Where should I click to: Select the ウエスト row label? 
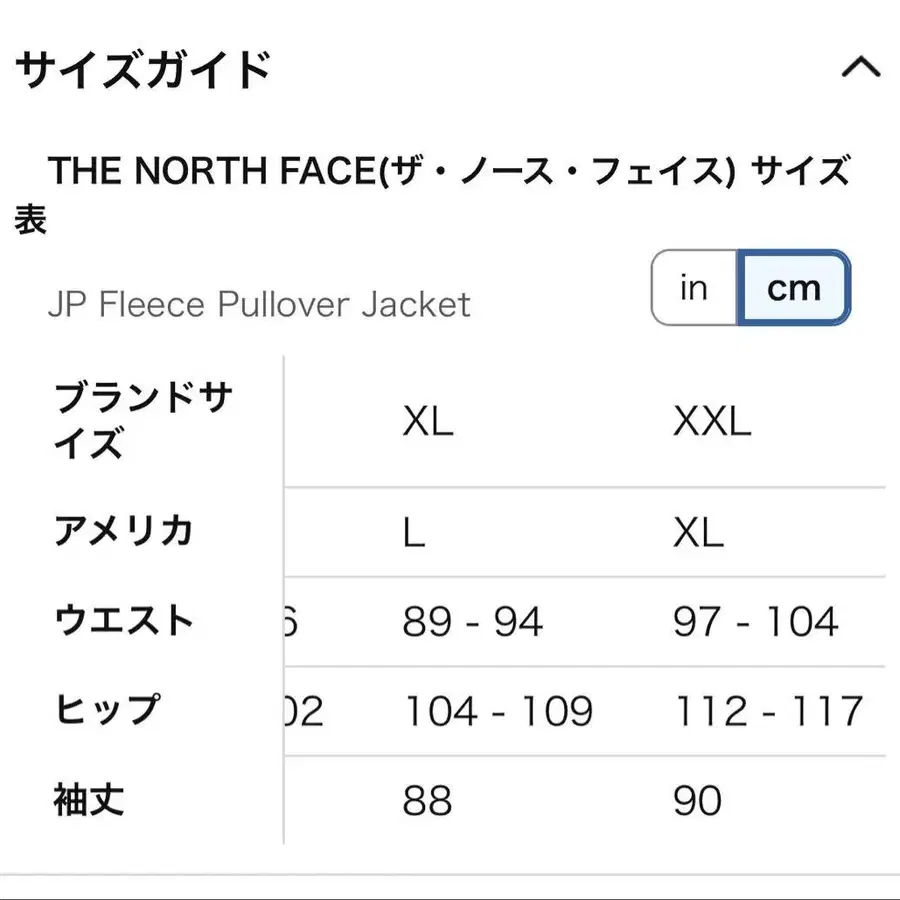(123, 621)
